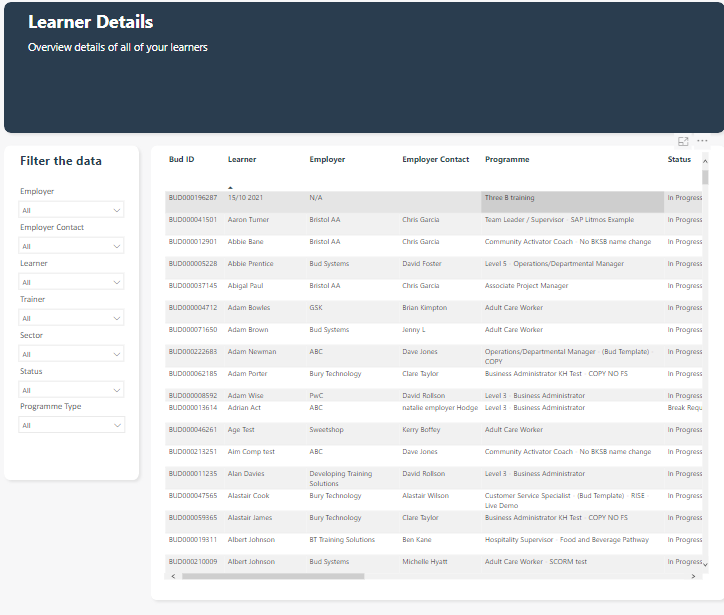Click learner name Abbie Prentice
Image resolution: width=724 pixels, height=615 pixels.
tap(250, 264)
